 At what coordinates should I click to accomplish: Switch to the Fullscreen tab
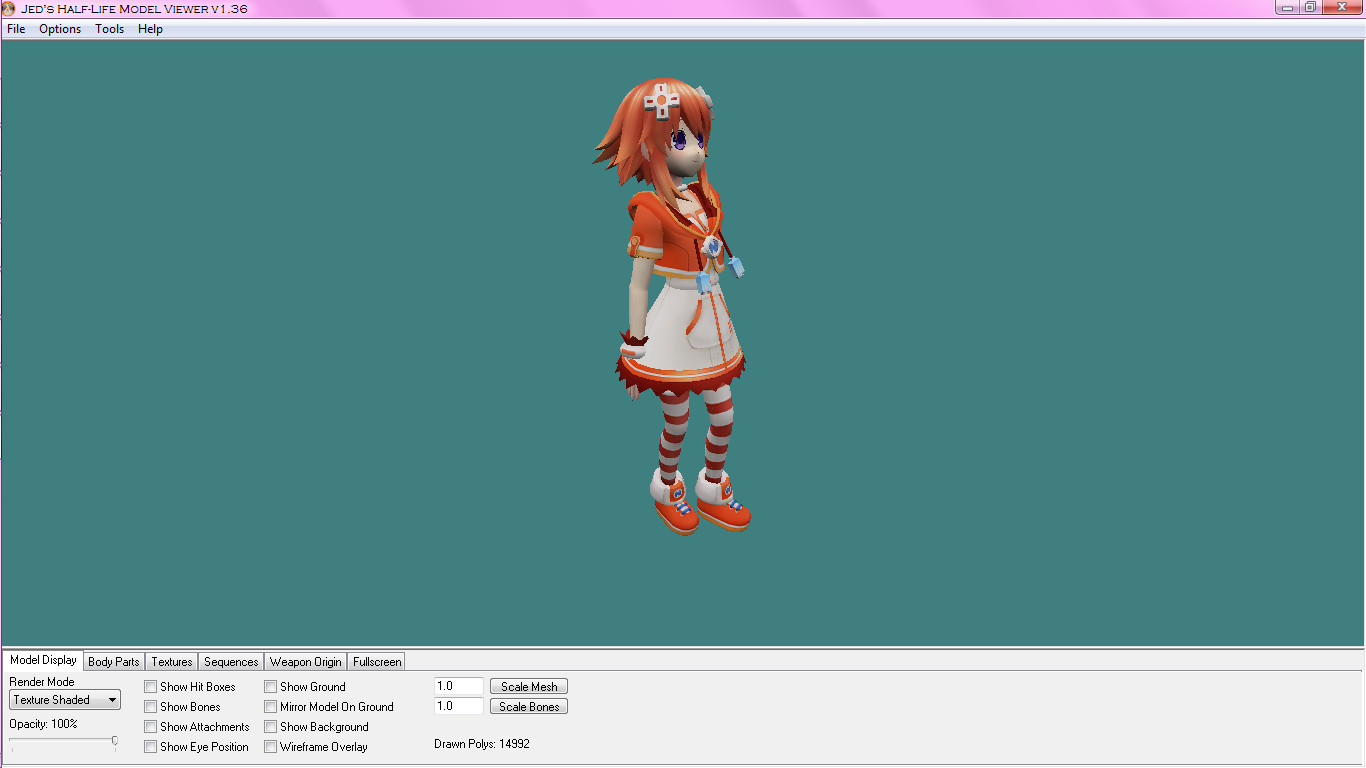376,661
